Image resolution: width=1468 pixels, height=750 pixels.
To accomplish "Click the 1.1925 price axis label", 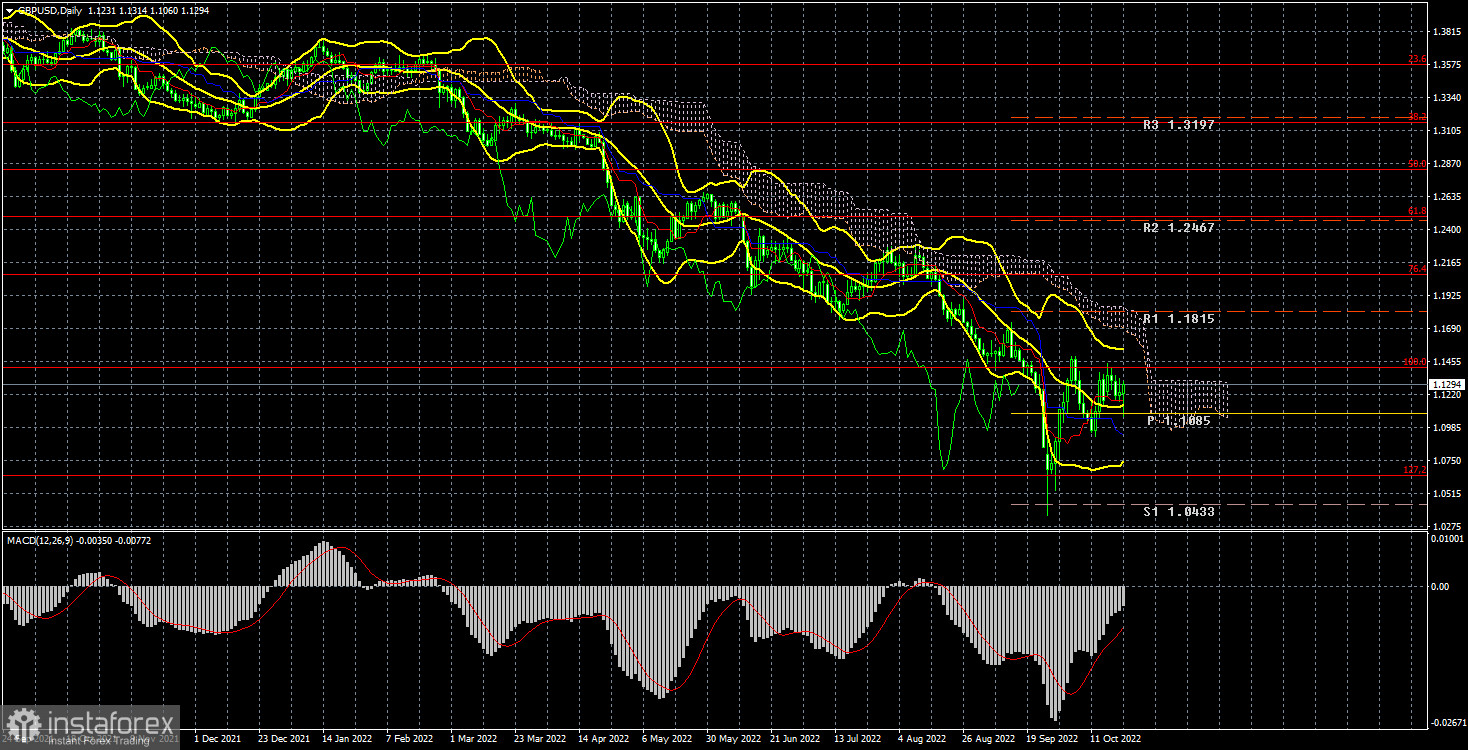I will [x=1446, y=296].
